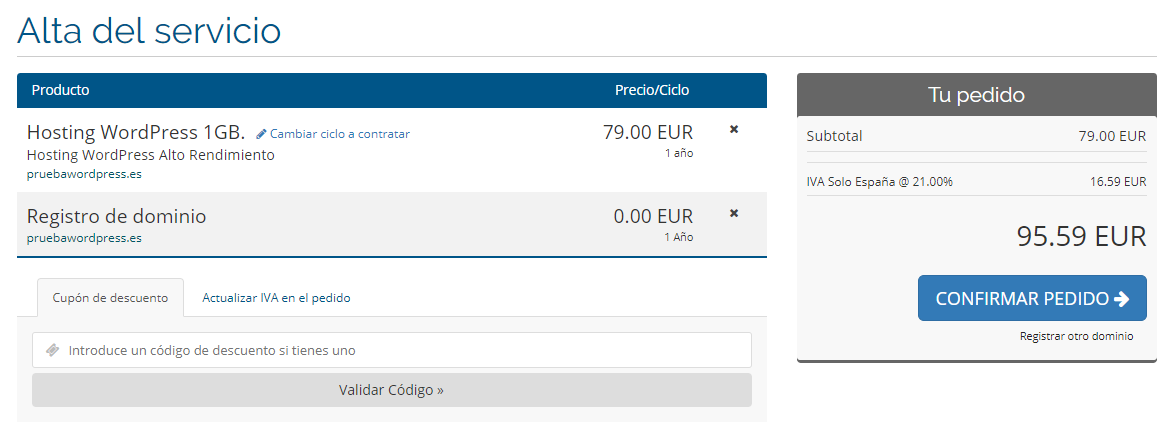Switch to Actualizar IVA en el pedido tab
The width and height of the screenshot is (1174, 424).
pos(276,298)
